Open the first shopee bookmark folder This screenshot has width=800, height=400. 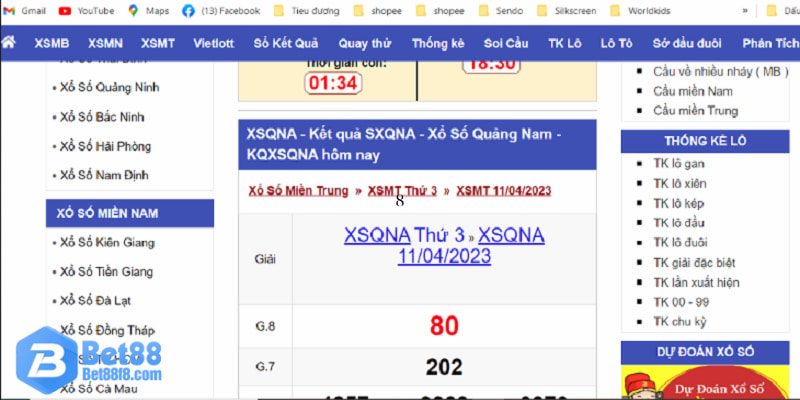(378, 11)
